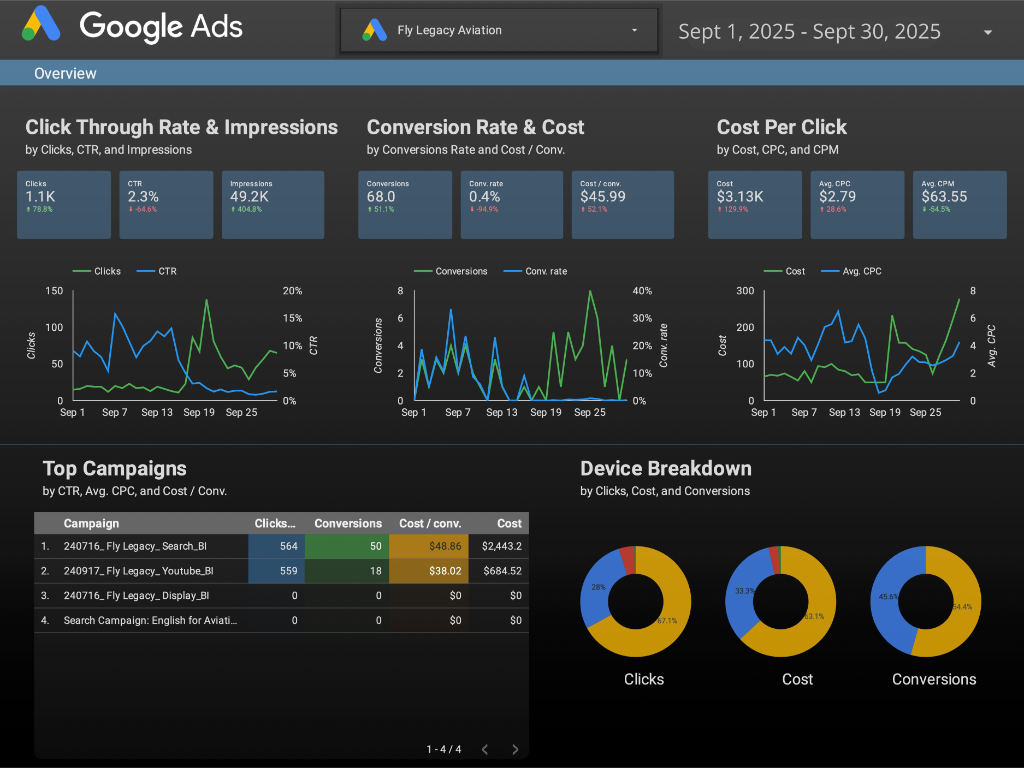Viewport: 1024px width, 768px height.
Task: Open the Cost $3.13K scorecard
Action: click(755, 204)
